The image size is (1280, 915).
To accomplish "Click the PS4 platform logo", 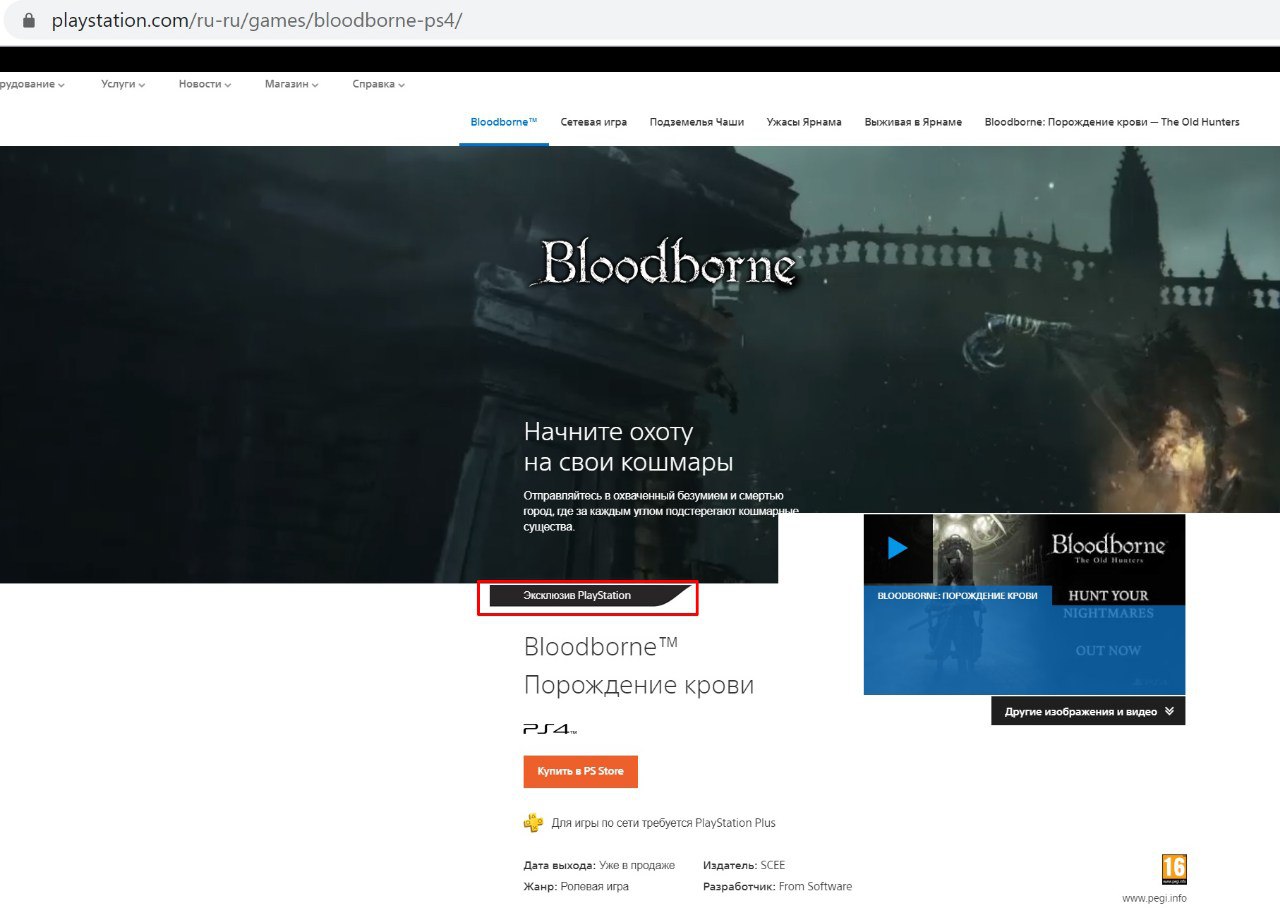I will click(x=550, y=729).
